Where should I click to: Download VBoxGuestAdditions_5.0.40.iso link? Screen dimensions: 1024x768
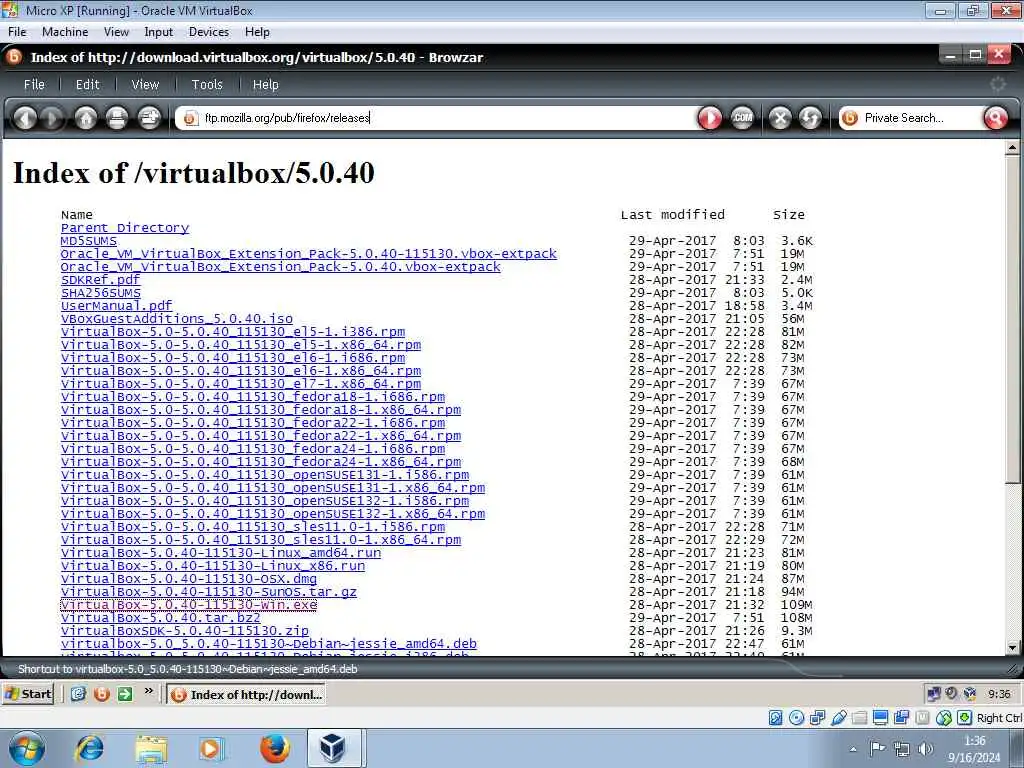pyautogui.click(x=177, y=319)
